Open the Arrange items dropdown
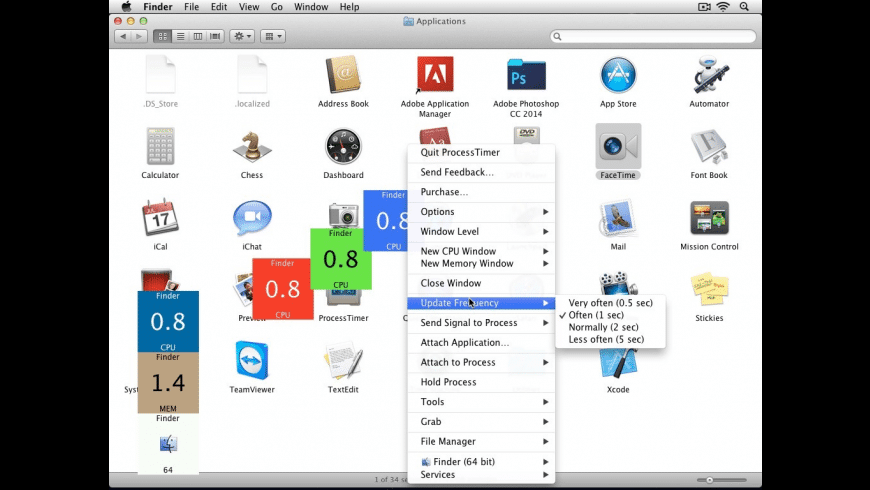Viewport: 870px width, 490px height. click(272, 36)
